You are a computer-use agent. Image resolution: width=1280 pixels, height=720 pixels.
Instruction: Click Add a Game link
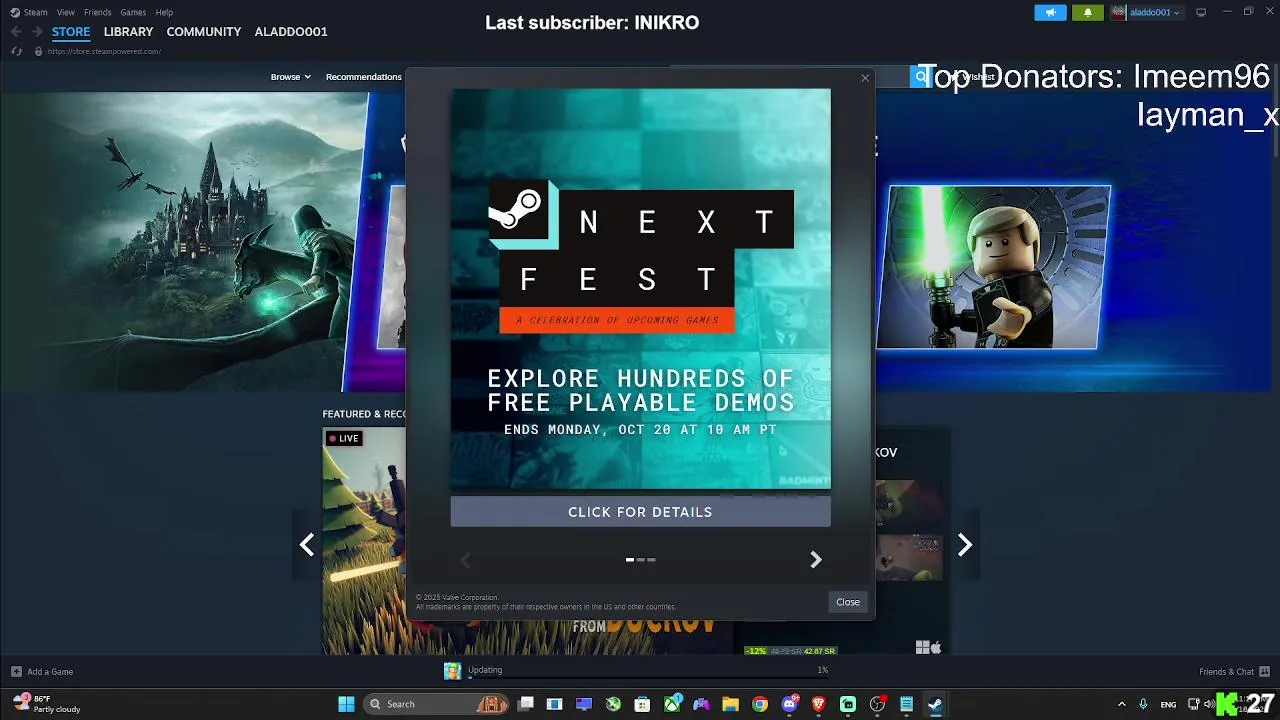[x=50, y=672]
